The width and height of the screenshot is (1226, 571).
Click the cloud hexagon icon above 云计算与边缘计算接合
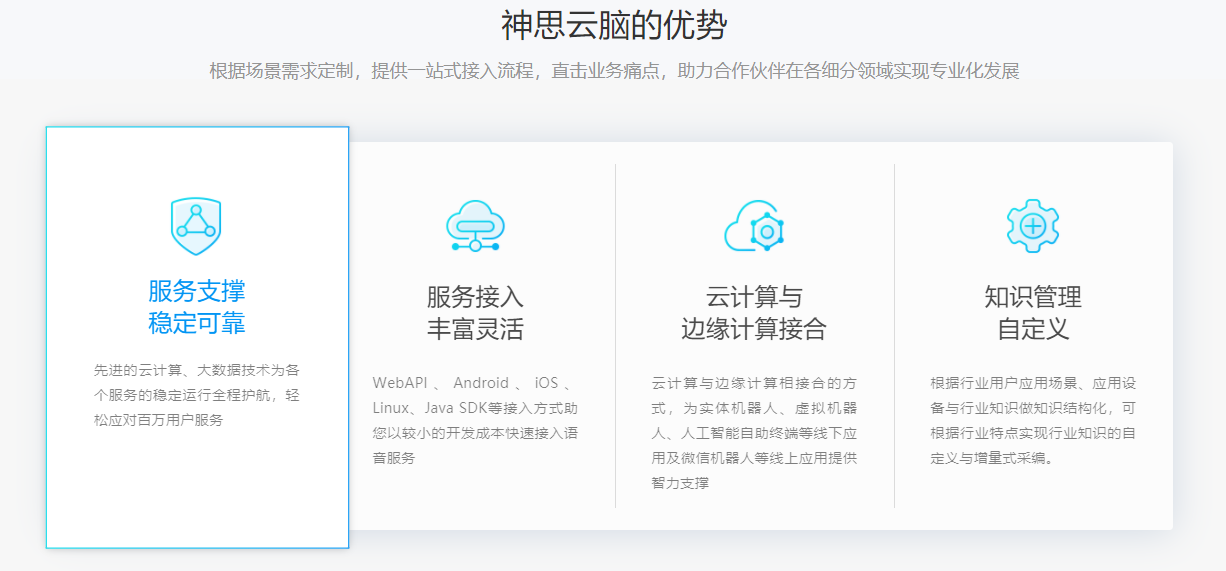point(754,225)
